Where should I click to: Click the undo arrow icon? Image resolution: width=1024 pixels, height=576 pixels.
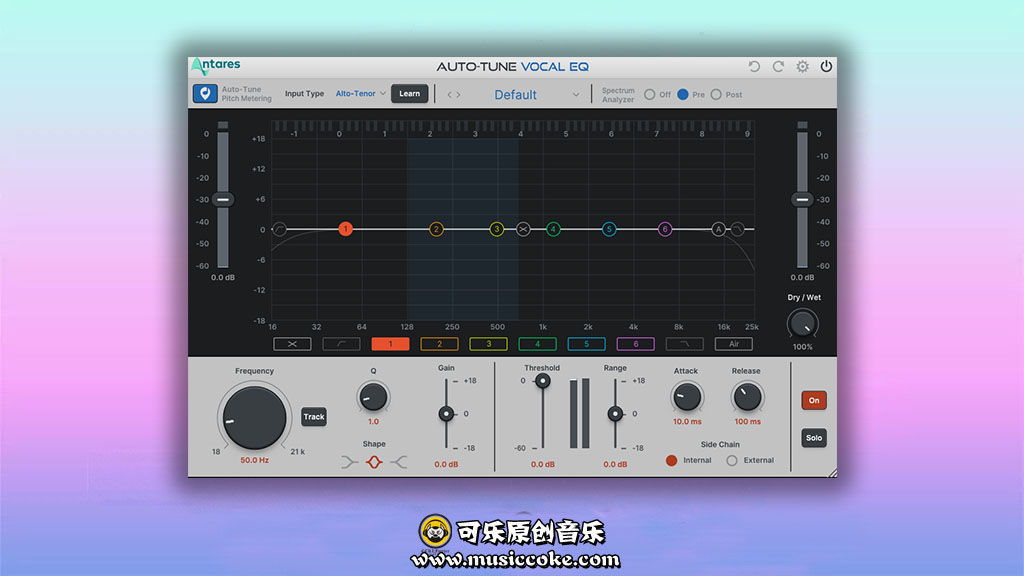click(x=754, y=67)
